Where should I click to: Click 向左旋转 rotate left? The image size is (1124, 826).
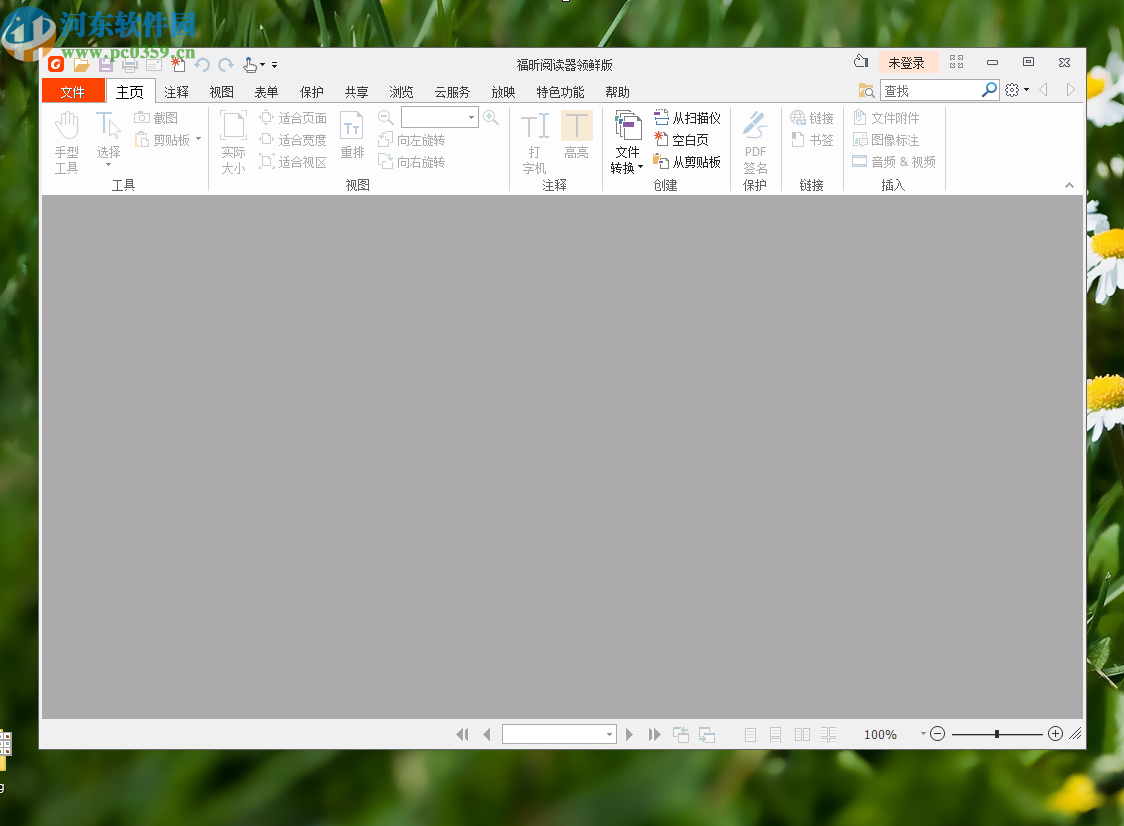412,140
